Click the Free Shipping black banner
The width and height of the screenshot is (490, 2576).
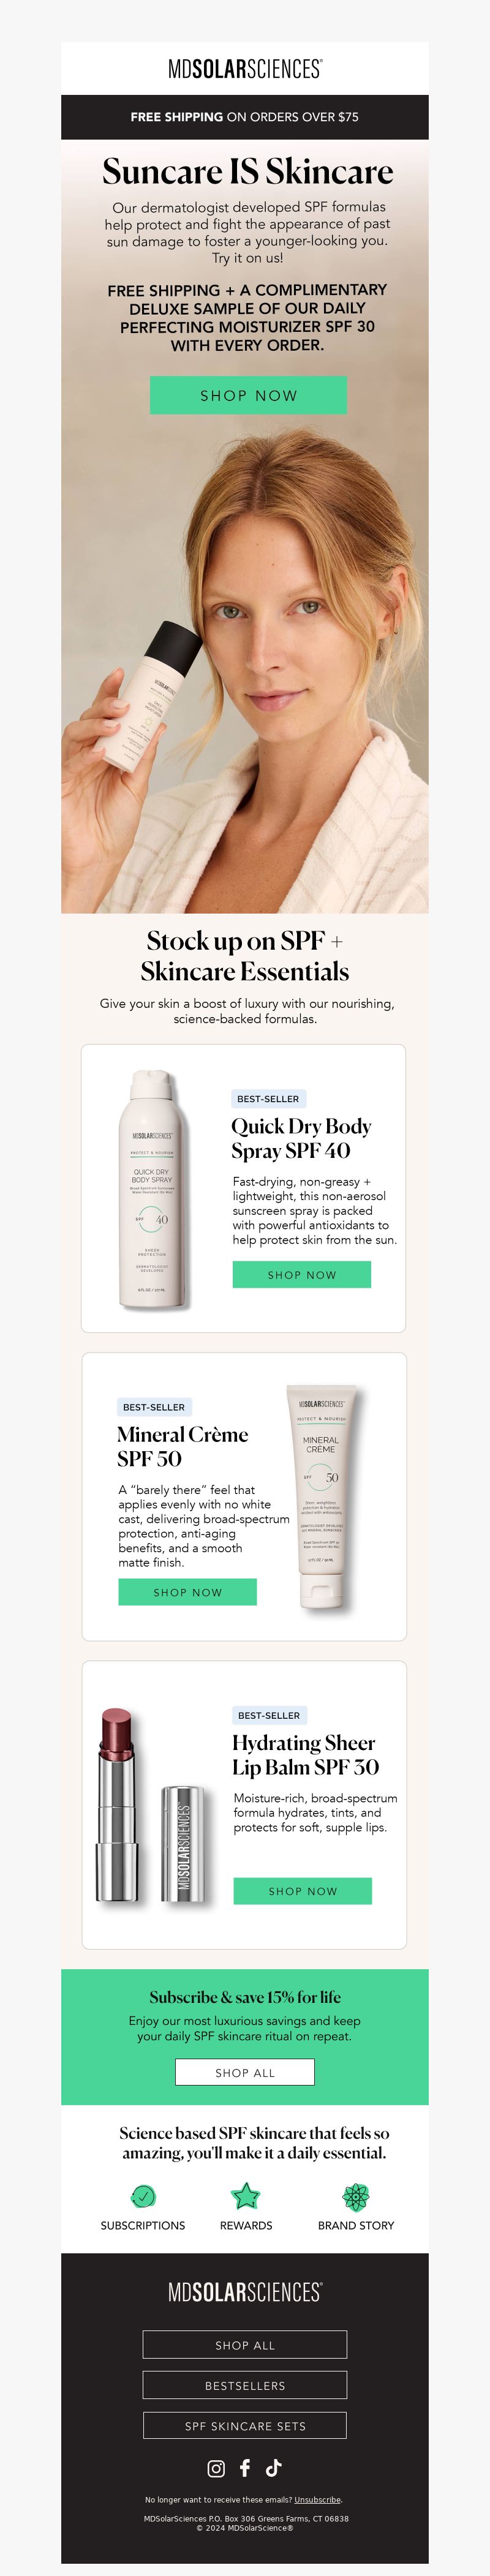click(245, 117)
